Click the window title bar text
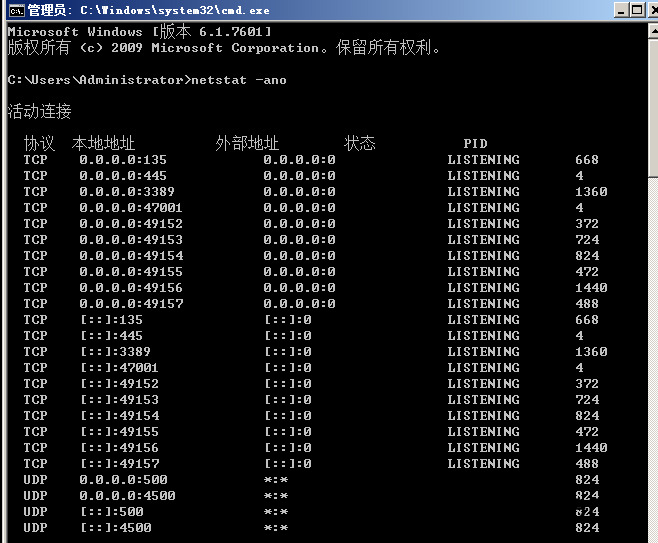 click(x=149, y=10)
